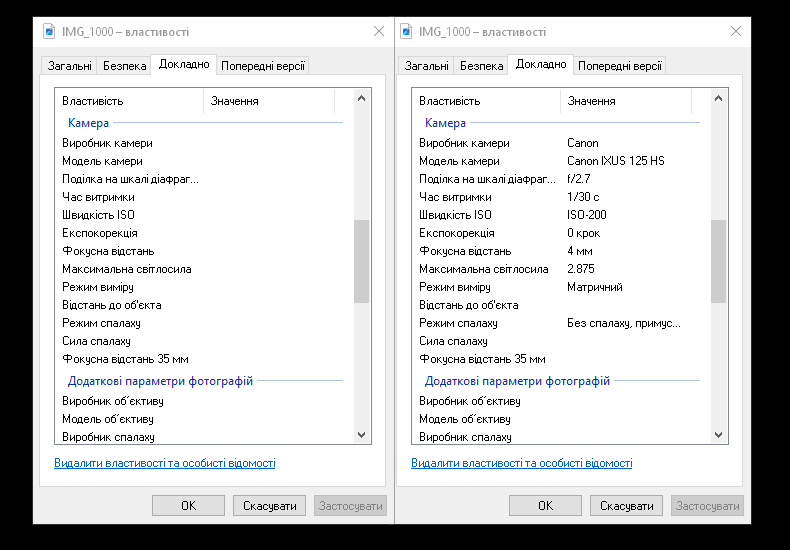The width and height of the screenshot is (790, 550).
Task: Click 0 крок exposure compensation value
Action: pyautogui.click(x=583, y=233)
